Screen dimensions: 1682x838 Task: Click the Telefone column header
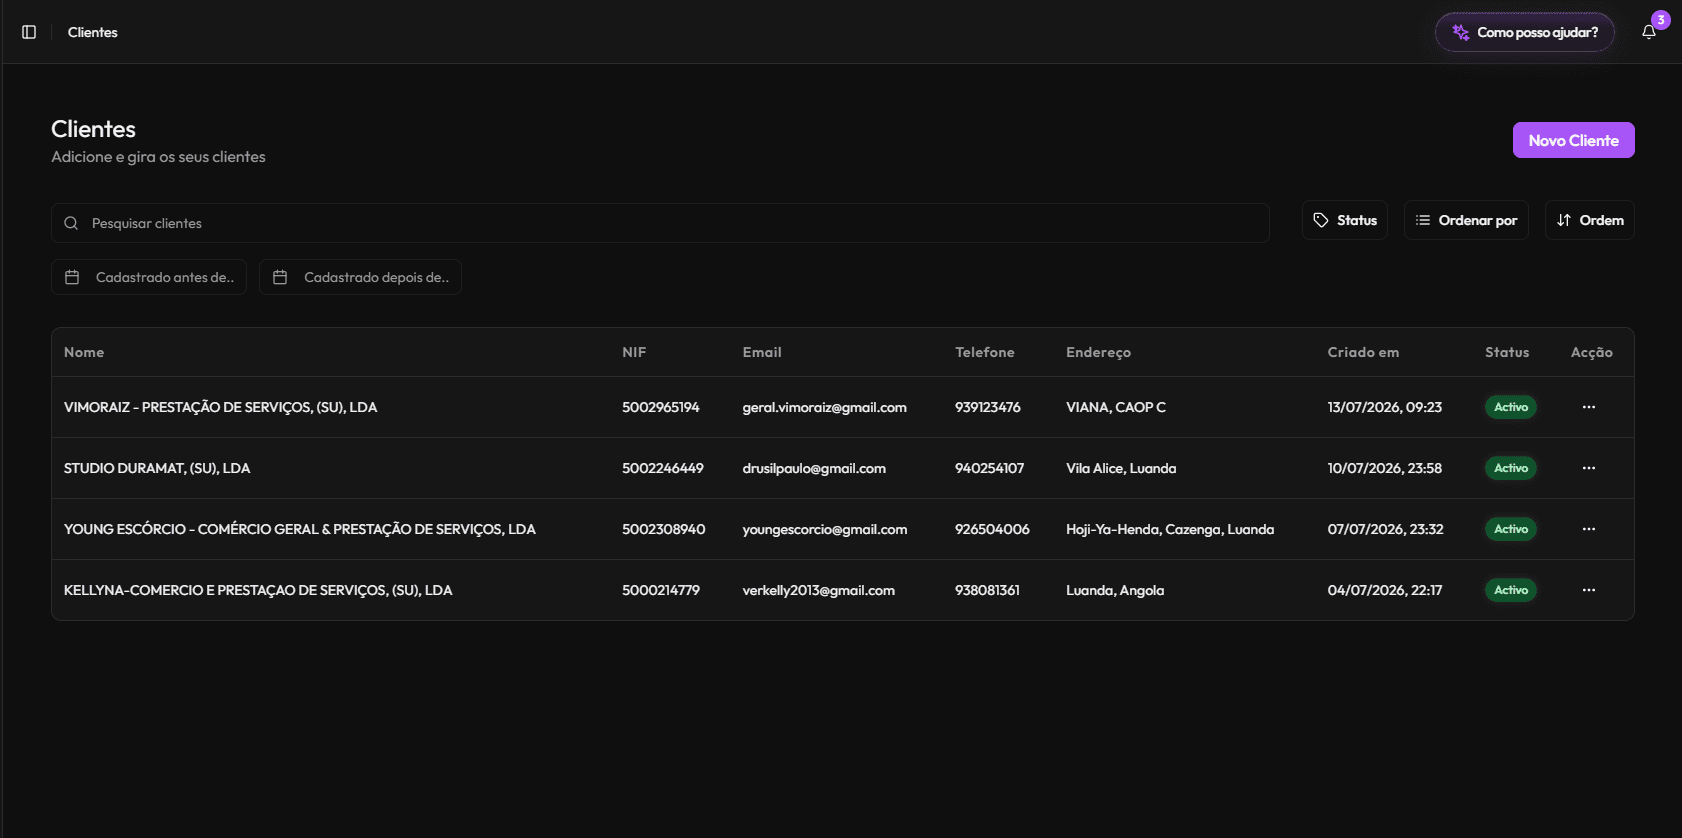point(985,352)
